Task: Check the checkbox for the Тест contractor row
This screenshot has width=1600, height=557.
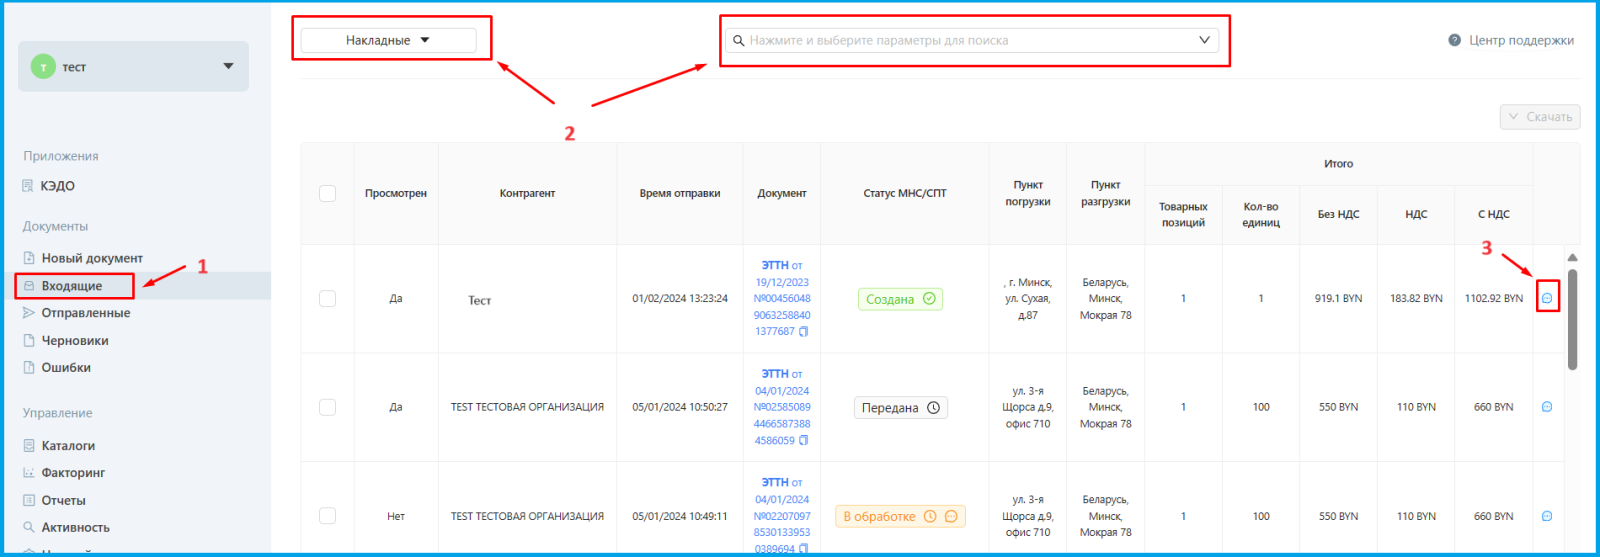Action: (x=327, y=299)
